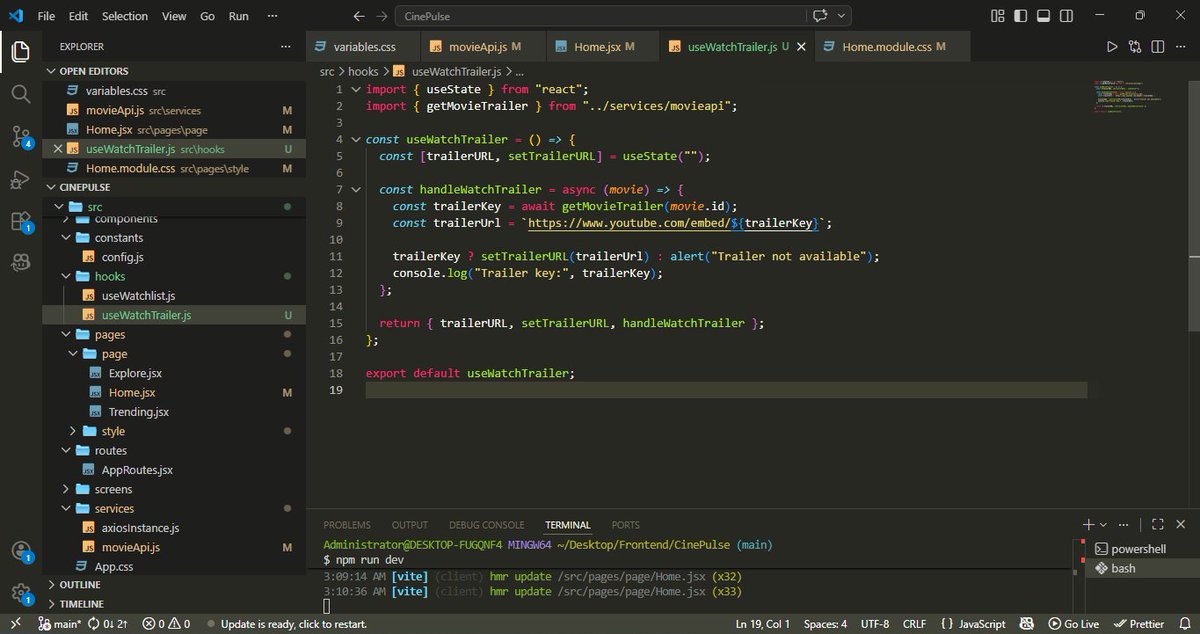
Task: Click the main* branch indicator
Action: [x=60, y=623]
